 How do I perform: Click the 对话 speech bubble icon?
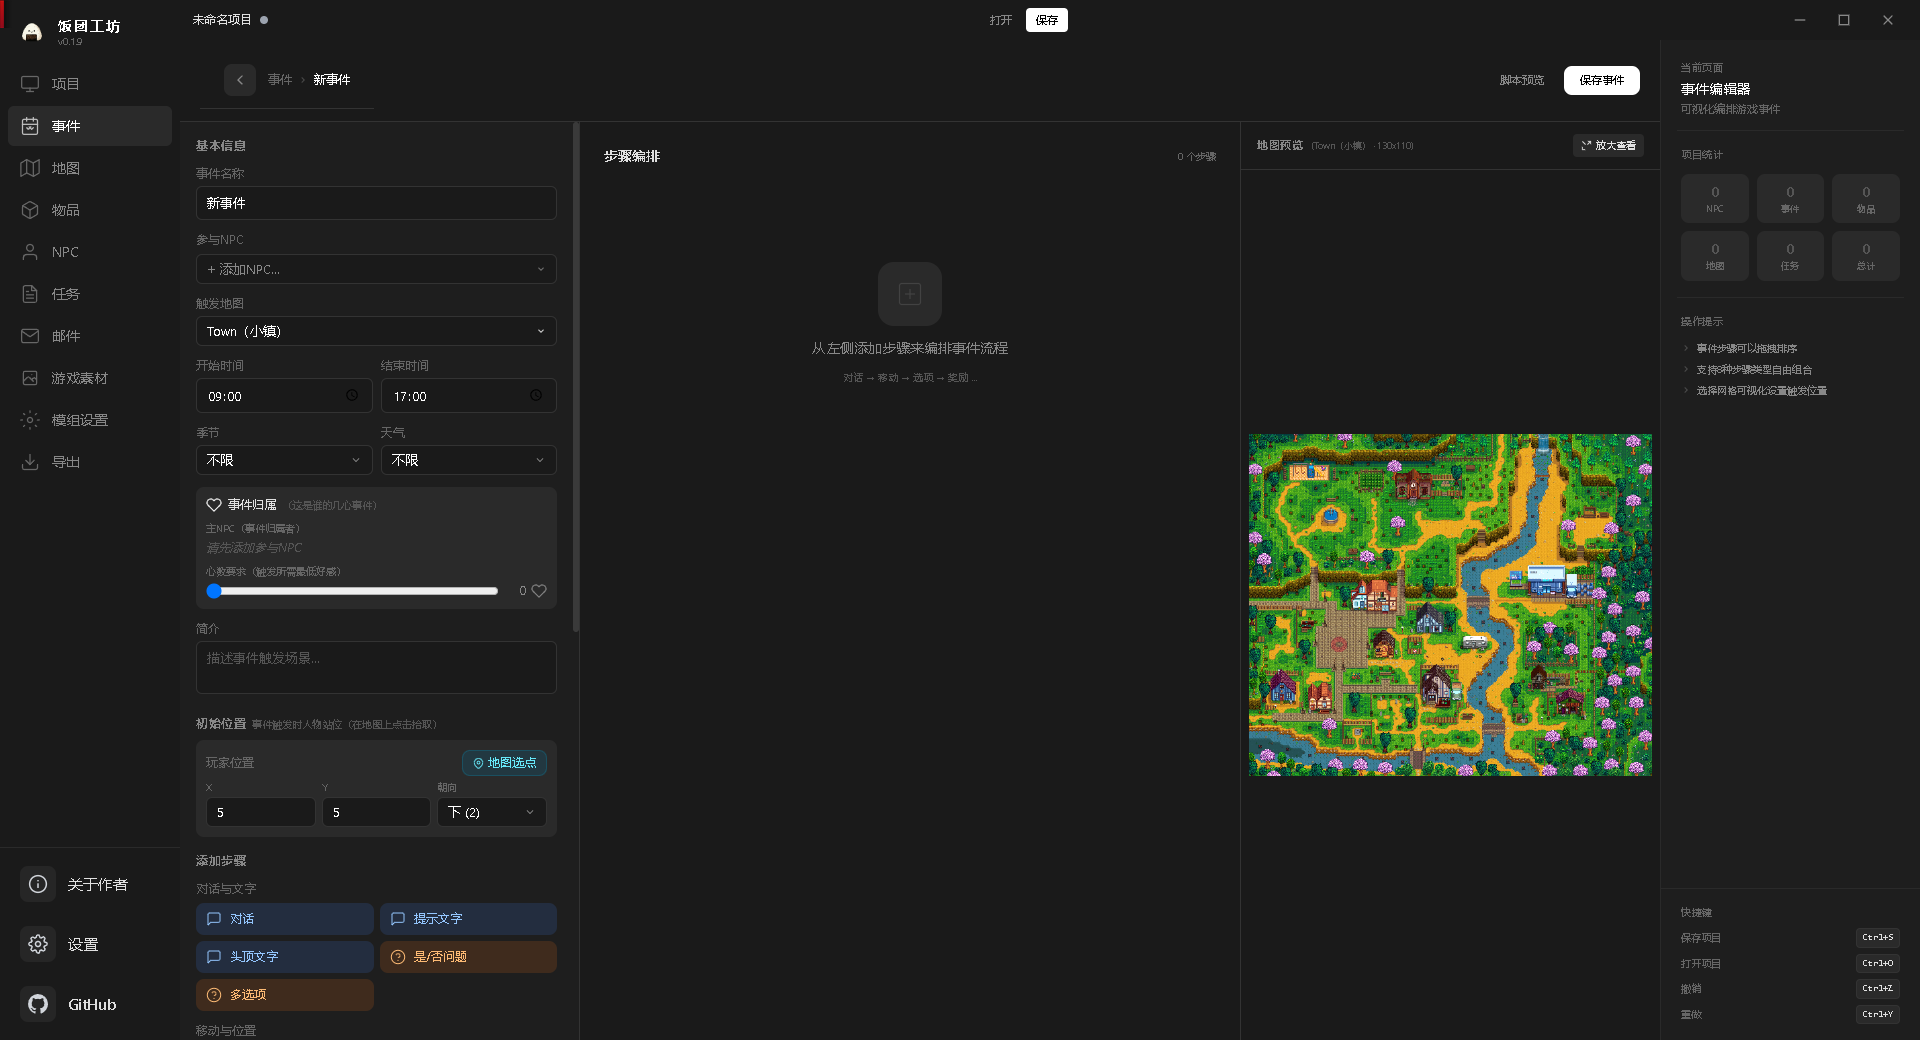214,919
